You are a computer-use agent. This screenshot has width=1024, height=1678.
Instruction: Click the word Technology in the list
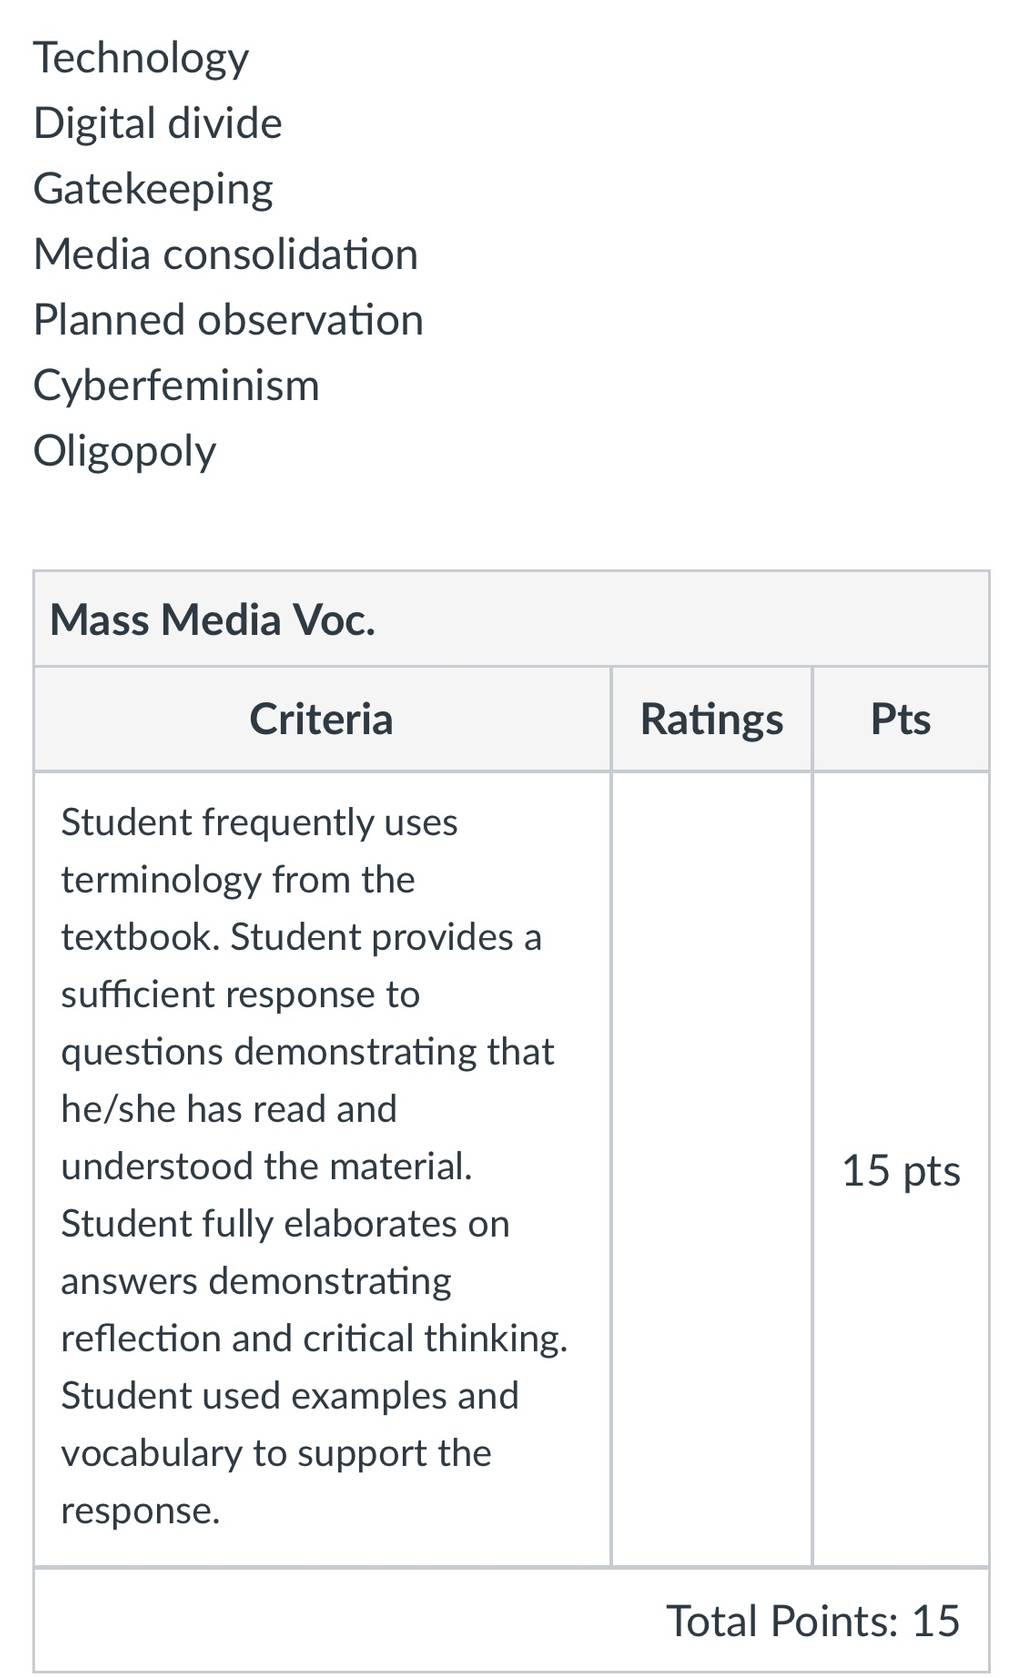141,58
